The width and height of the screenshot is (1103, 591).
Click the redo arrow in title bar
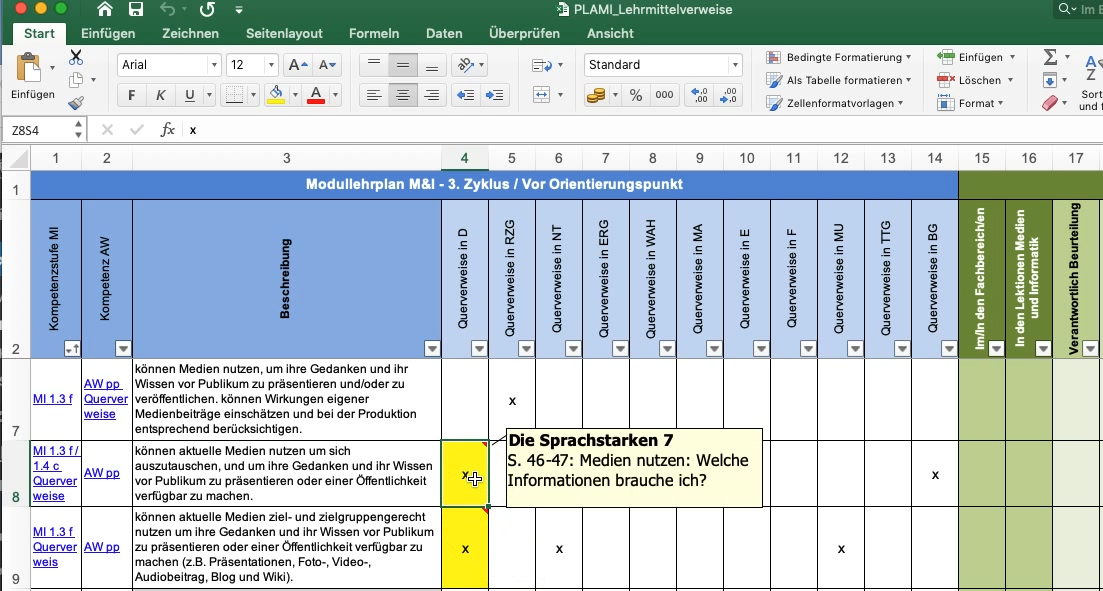[206, 10]
